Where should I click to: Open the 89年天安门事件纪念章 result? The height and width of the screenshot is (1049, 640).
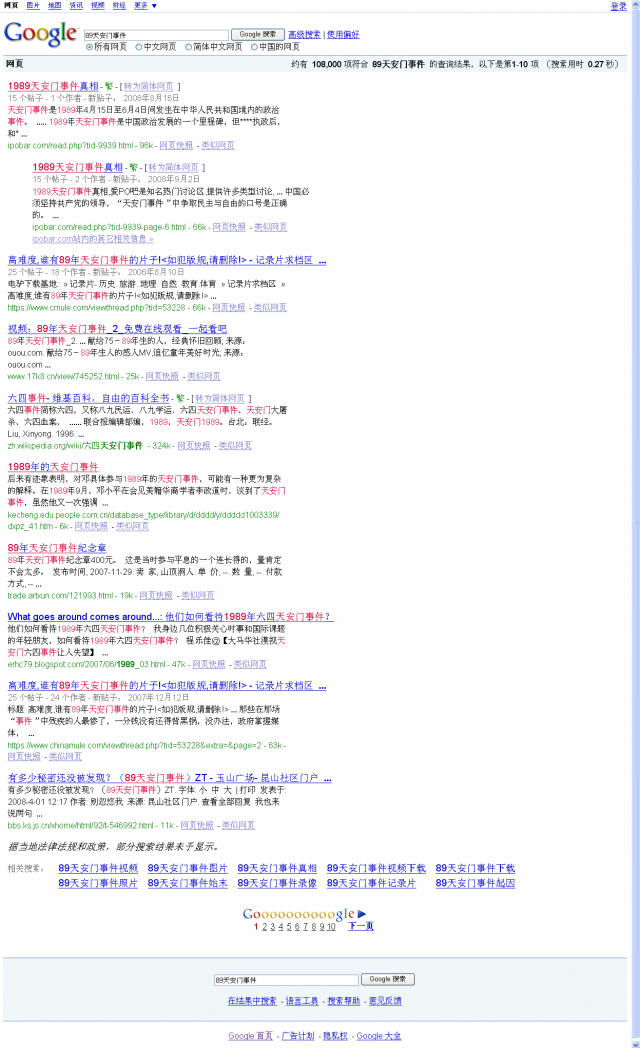[57, 547]
